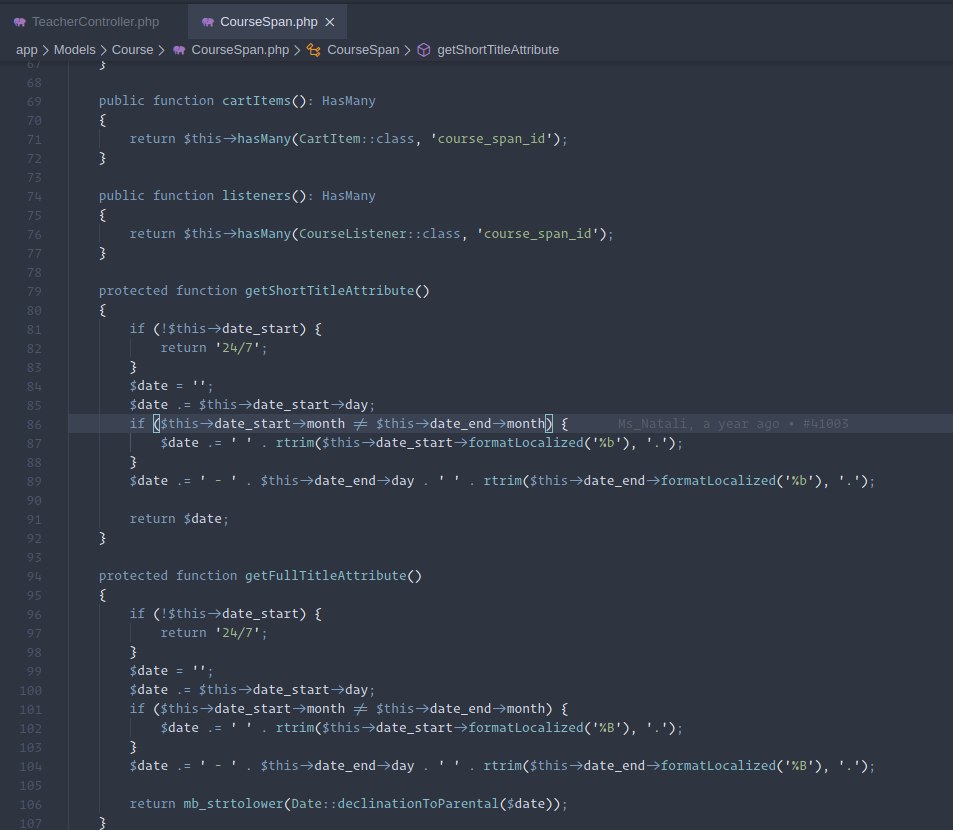Click the HasMany return type on line 69
953x830 pixels.
click(349, 101)
